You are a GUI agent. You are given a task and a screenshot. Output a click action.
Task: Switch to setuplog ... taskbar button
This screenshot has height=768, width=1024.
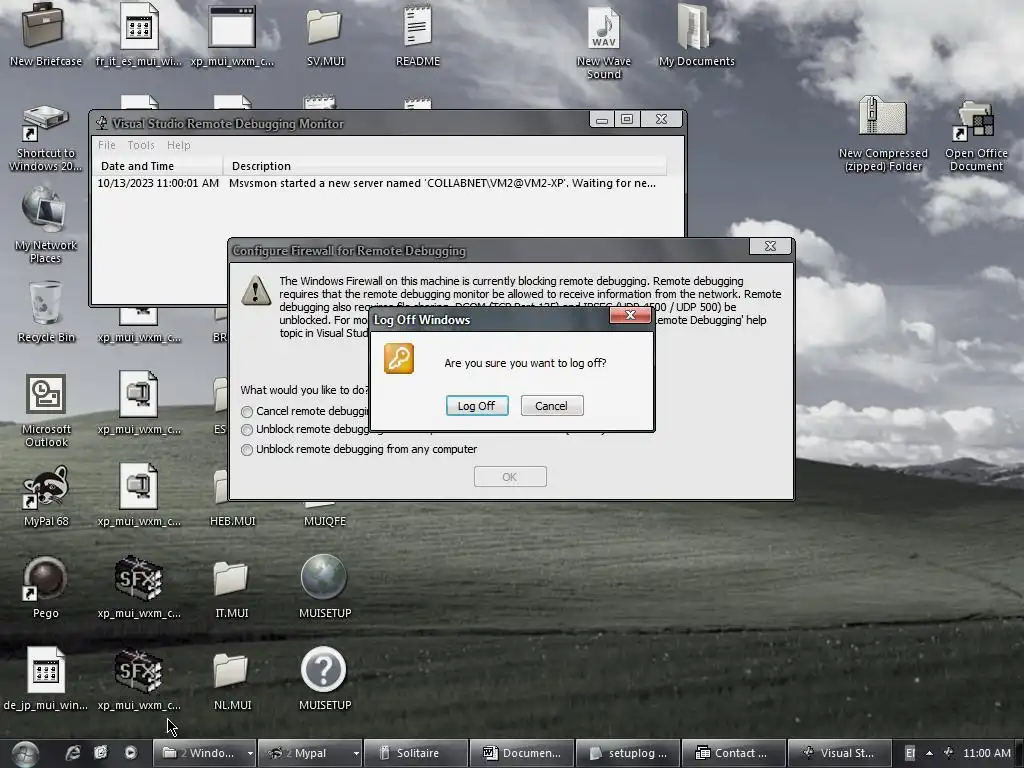click(628, 753)
